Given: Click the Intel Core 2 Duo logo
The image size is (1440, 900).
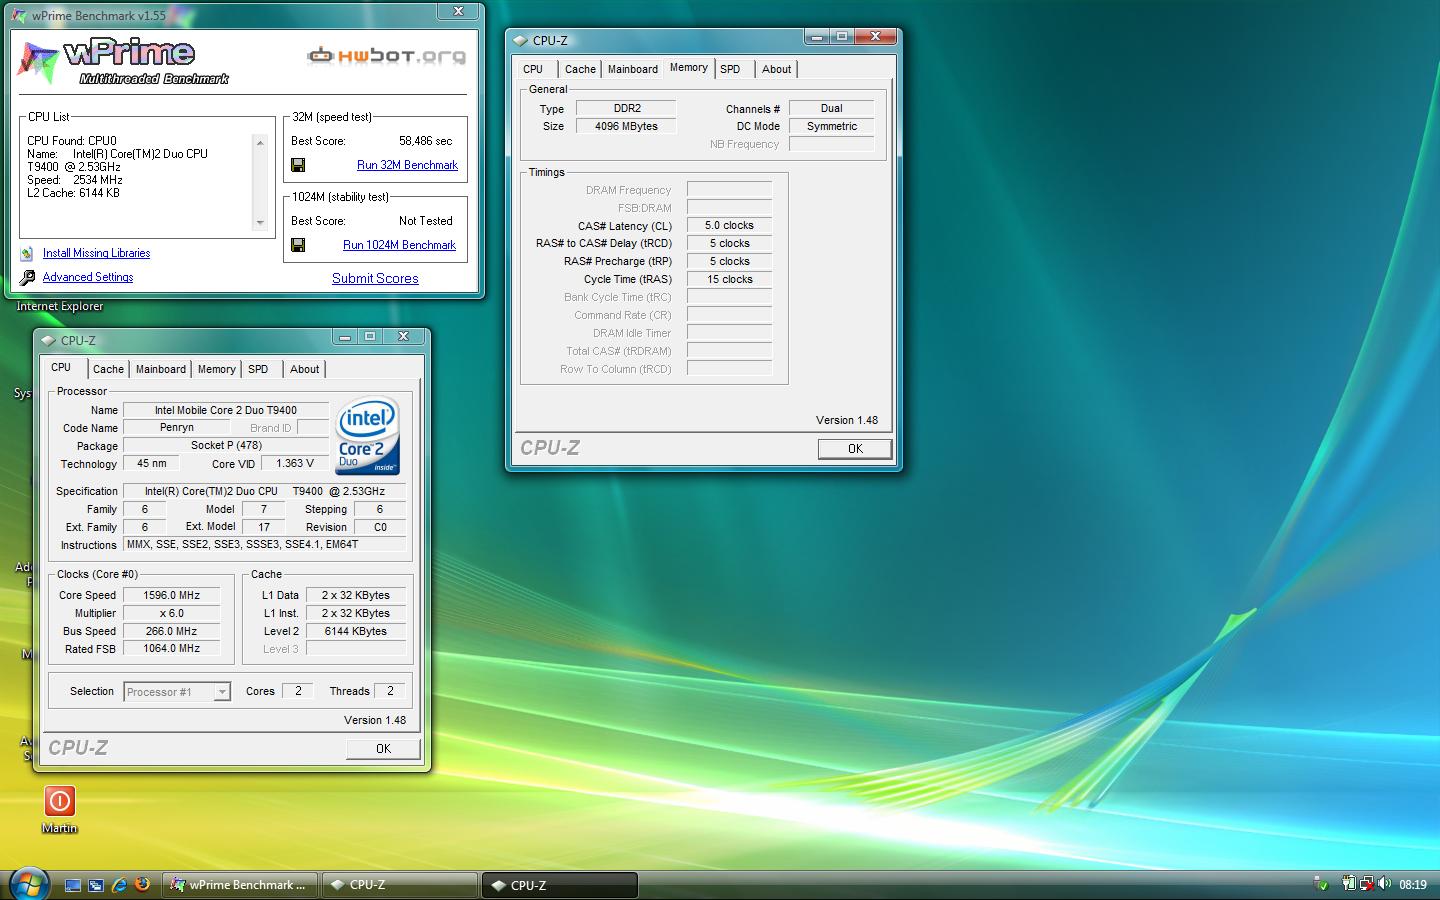Looking at the screenshot, I should [x=367, y=436].
